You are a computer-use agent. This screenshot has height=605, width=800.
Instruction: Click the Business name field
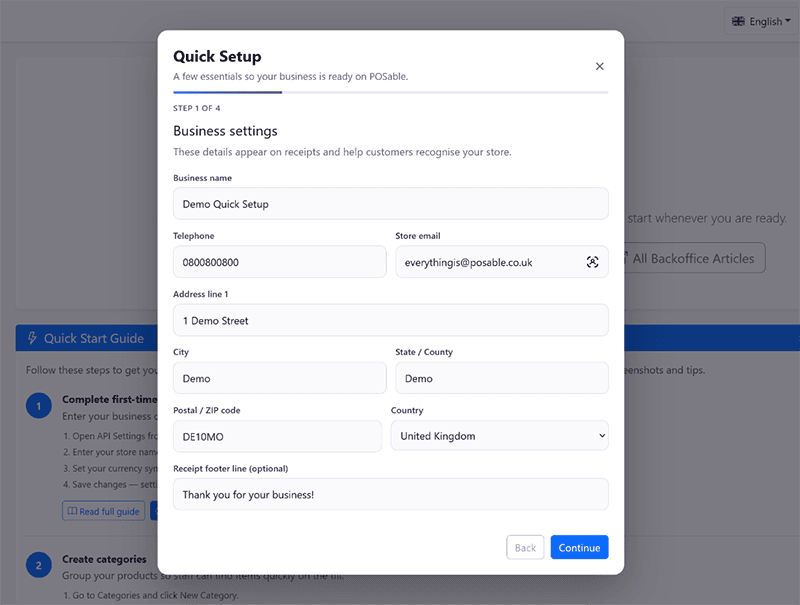(391, 204)
